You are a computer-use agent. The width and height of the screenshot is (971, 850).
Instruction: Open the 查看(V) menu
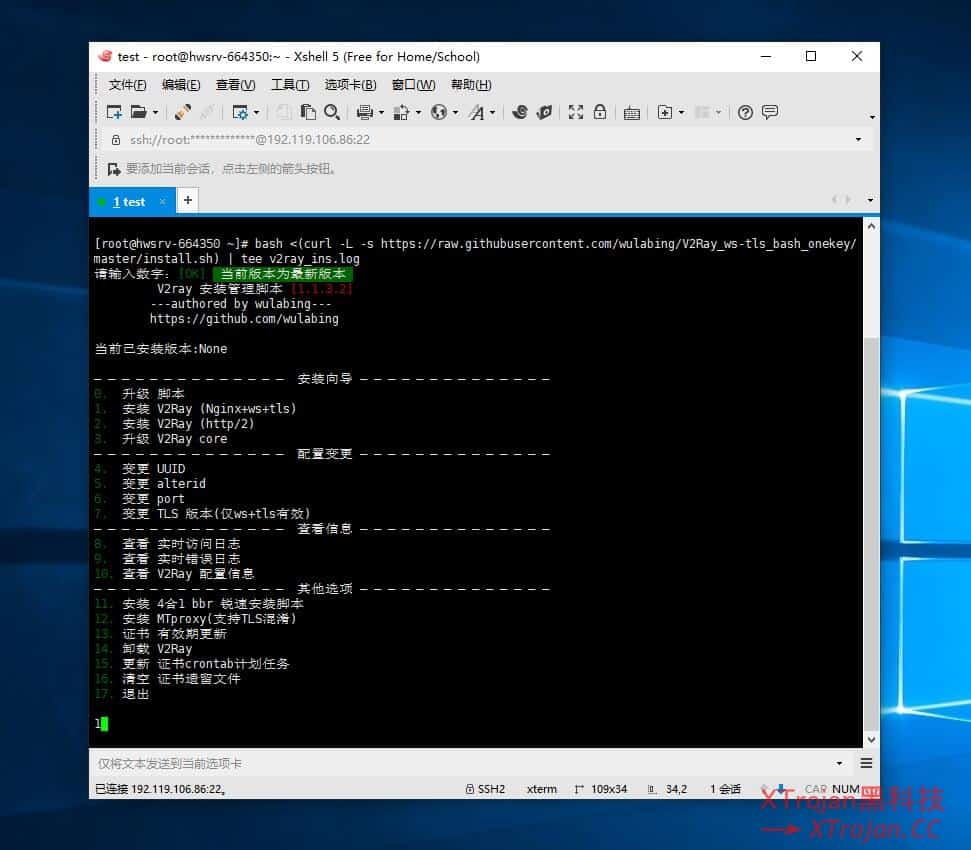tap(235, 85)
